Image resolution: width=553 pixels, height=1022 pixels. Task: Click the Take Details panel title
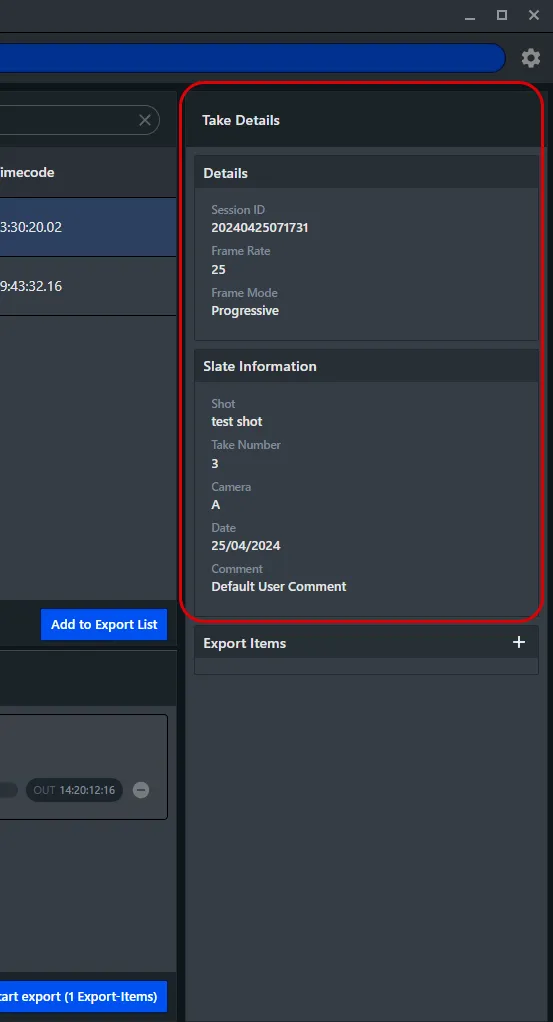[x=241, y=120]
